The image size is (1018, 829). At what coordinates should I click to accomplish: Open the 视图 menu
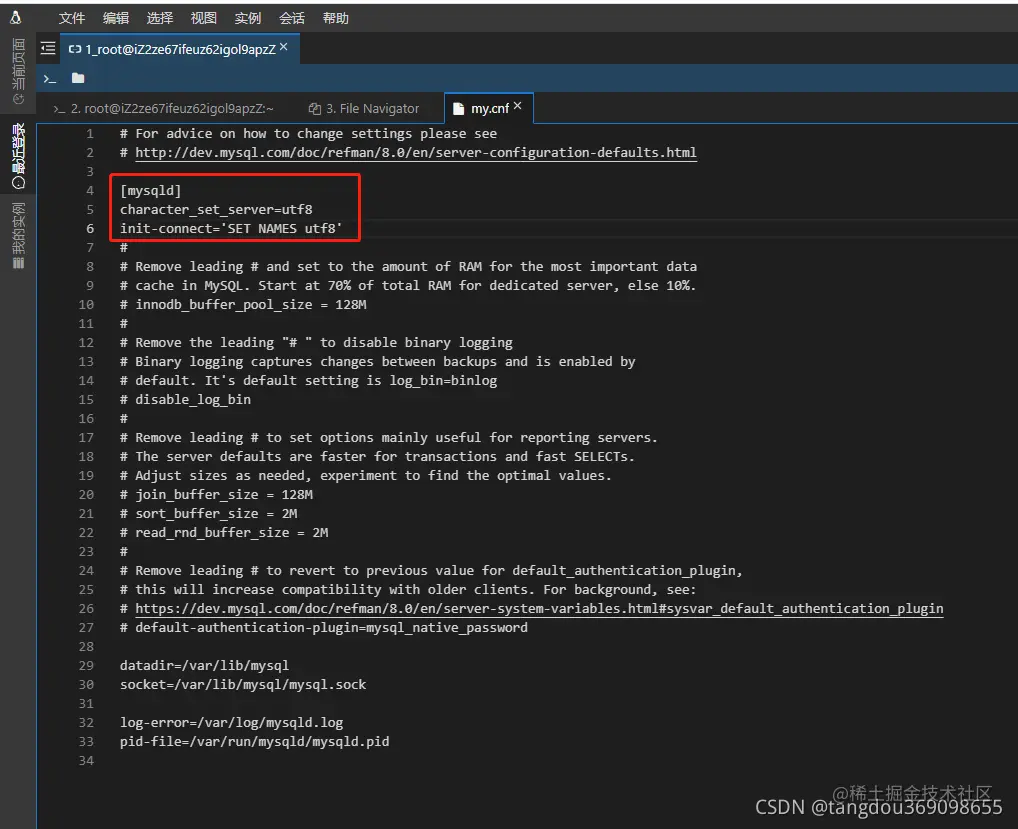pos(203,18)
